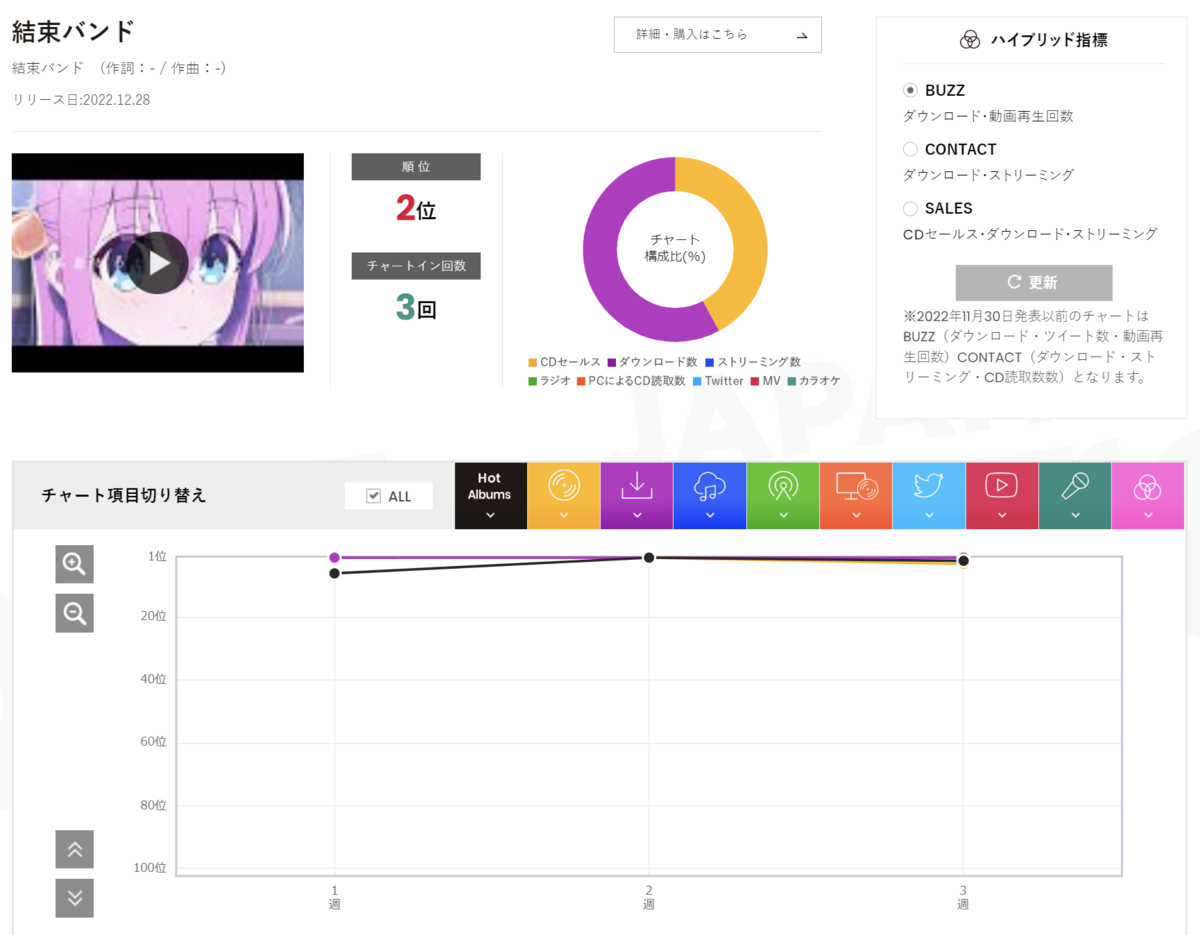Select the SALES radio option
This screenshot has height=935, width=1200.
coord(910,208)
